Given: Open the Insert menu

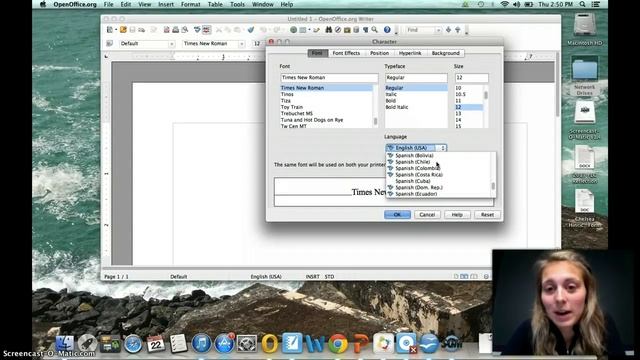Looking at the screenshot, I should tap(165, 4).
